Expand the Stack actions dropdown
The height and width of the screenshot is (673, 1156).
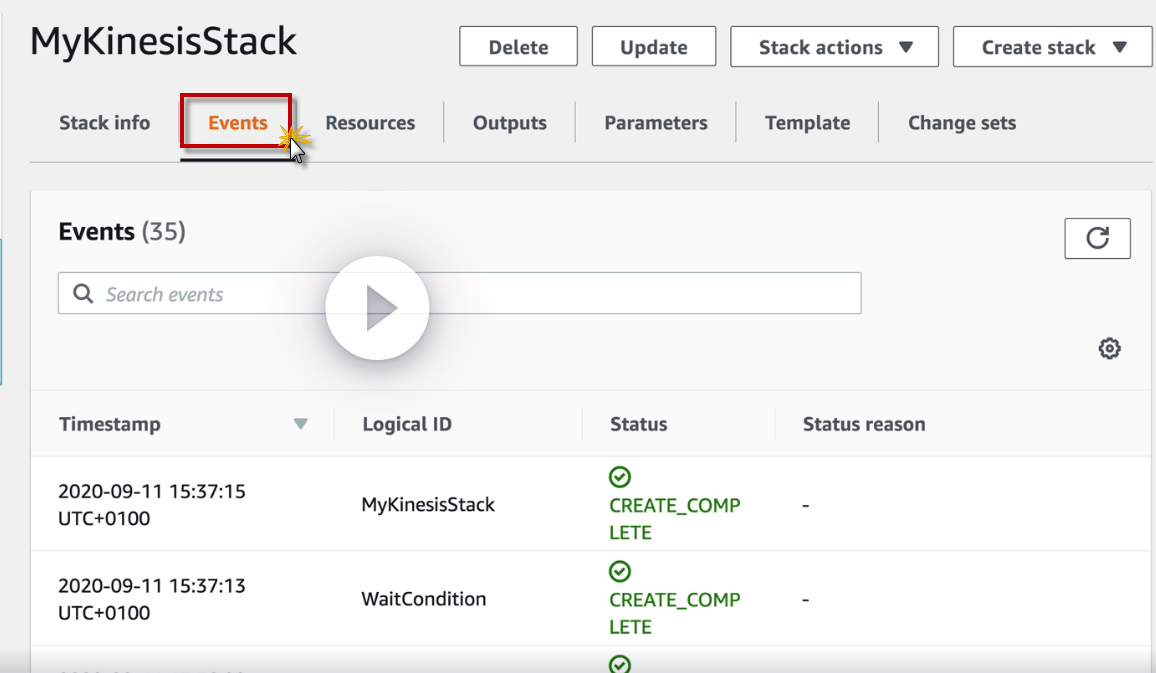click(x=834, y=47)
